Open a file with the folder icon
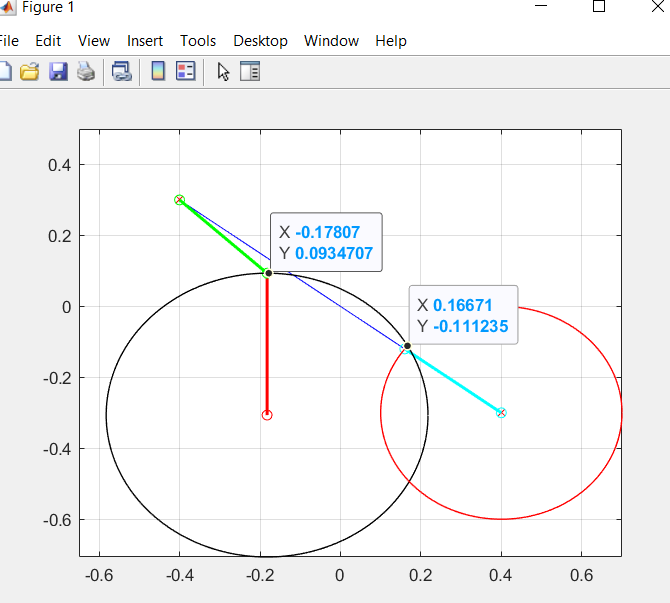The height and width of the screenshot is (603, 670). click(x=30, y=72)
